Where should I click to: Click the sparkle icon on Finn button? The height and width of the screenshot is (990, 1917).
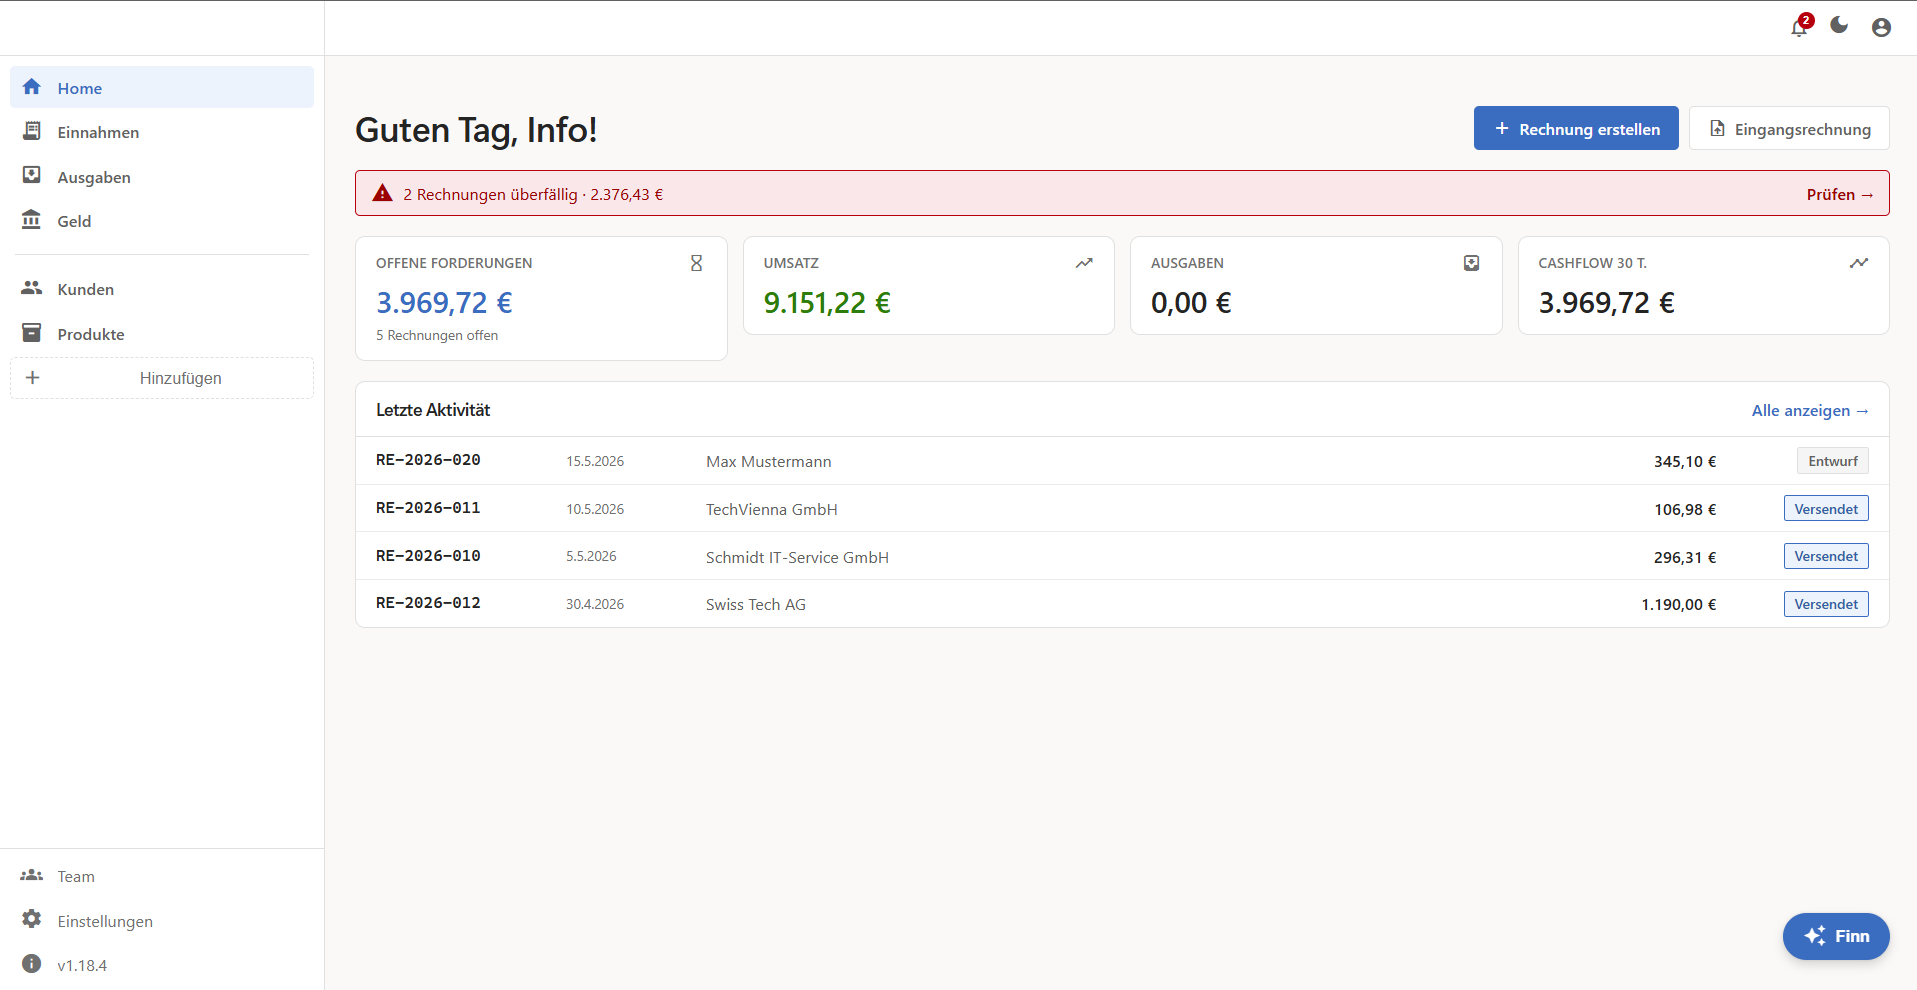[1815, 936]
